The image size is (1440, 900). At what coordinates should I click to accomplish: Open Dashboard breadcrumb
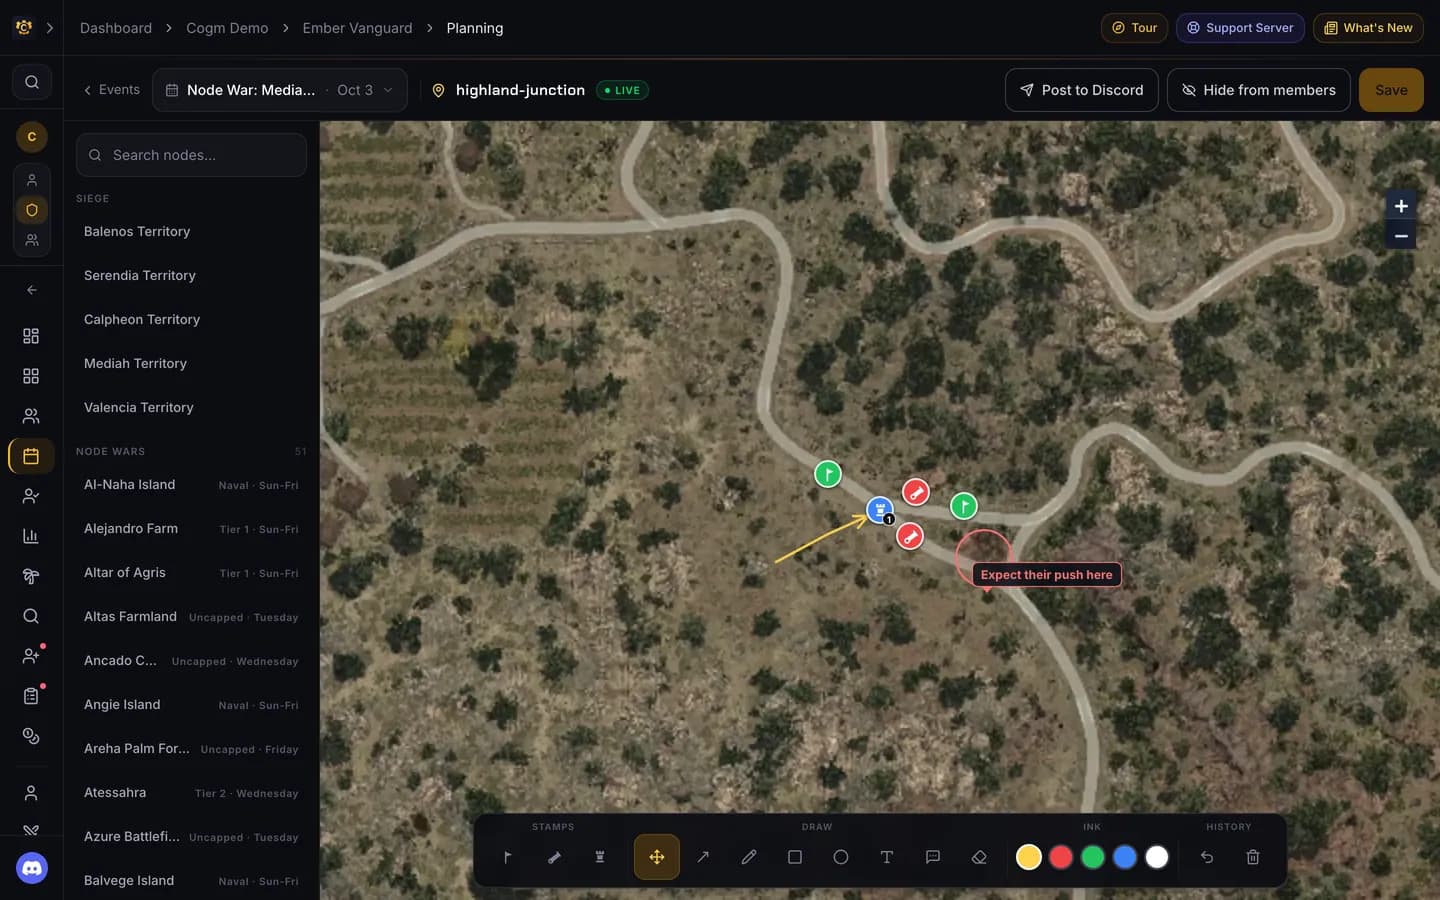[116, 28]
